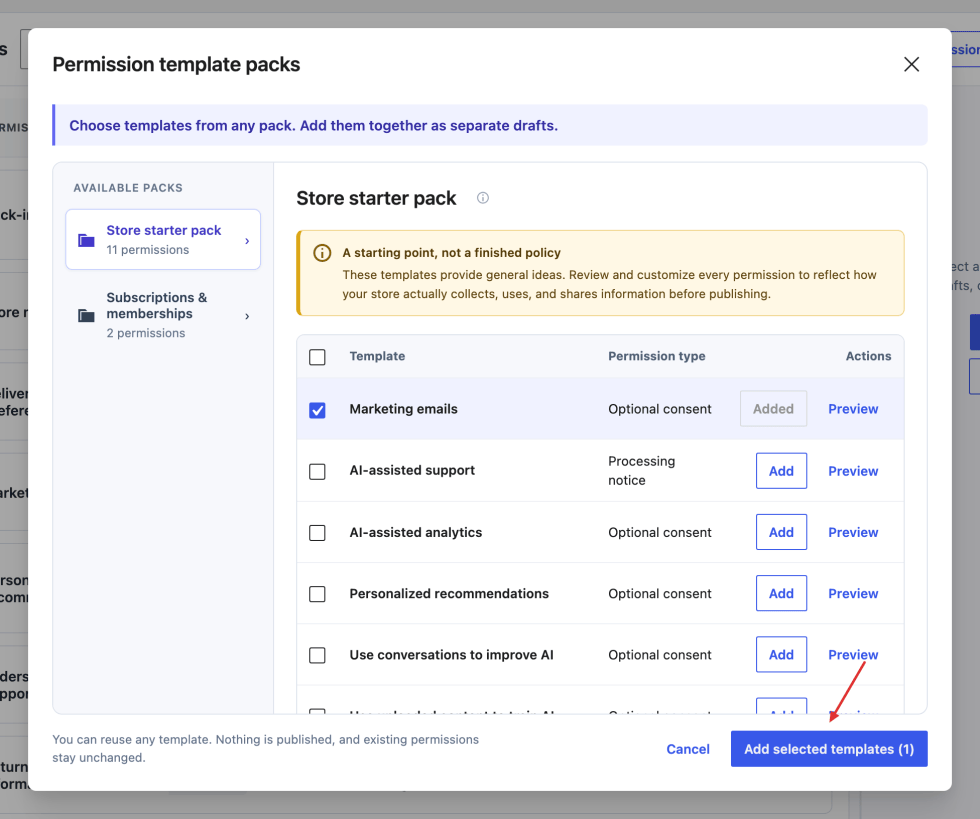Click the 2 permissions count text
The height and width of the screenshot is (819, 980).
(x=146, y=333)
